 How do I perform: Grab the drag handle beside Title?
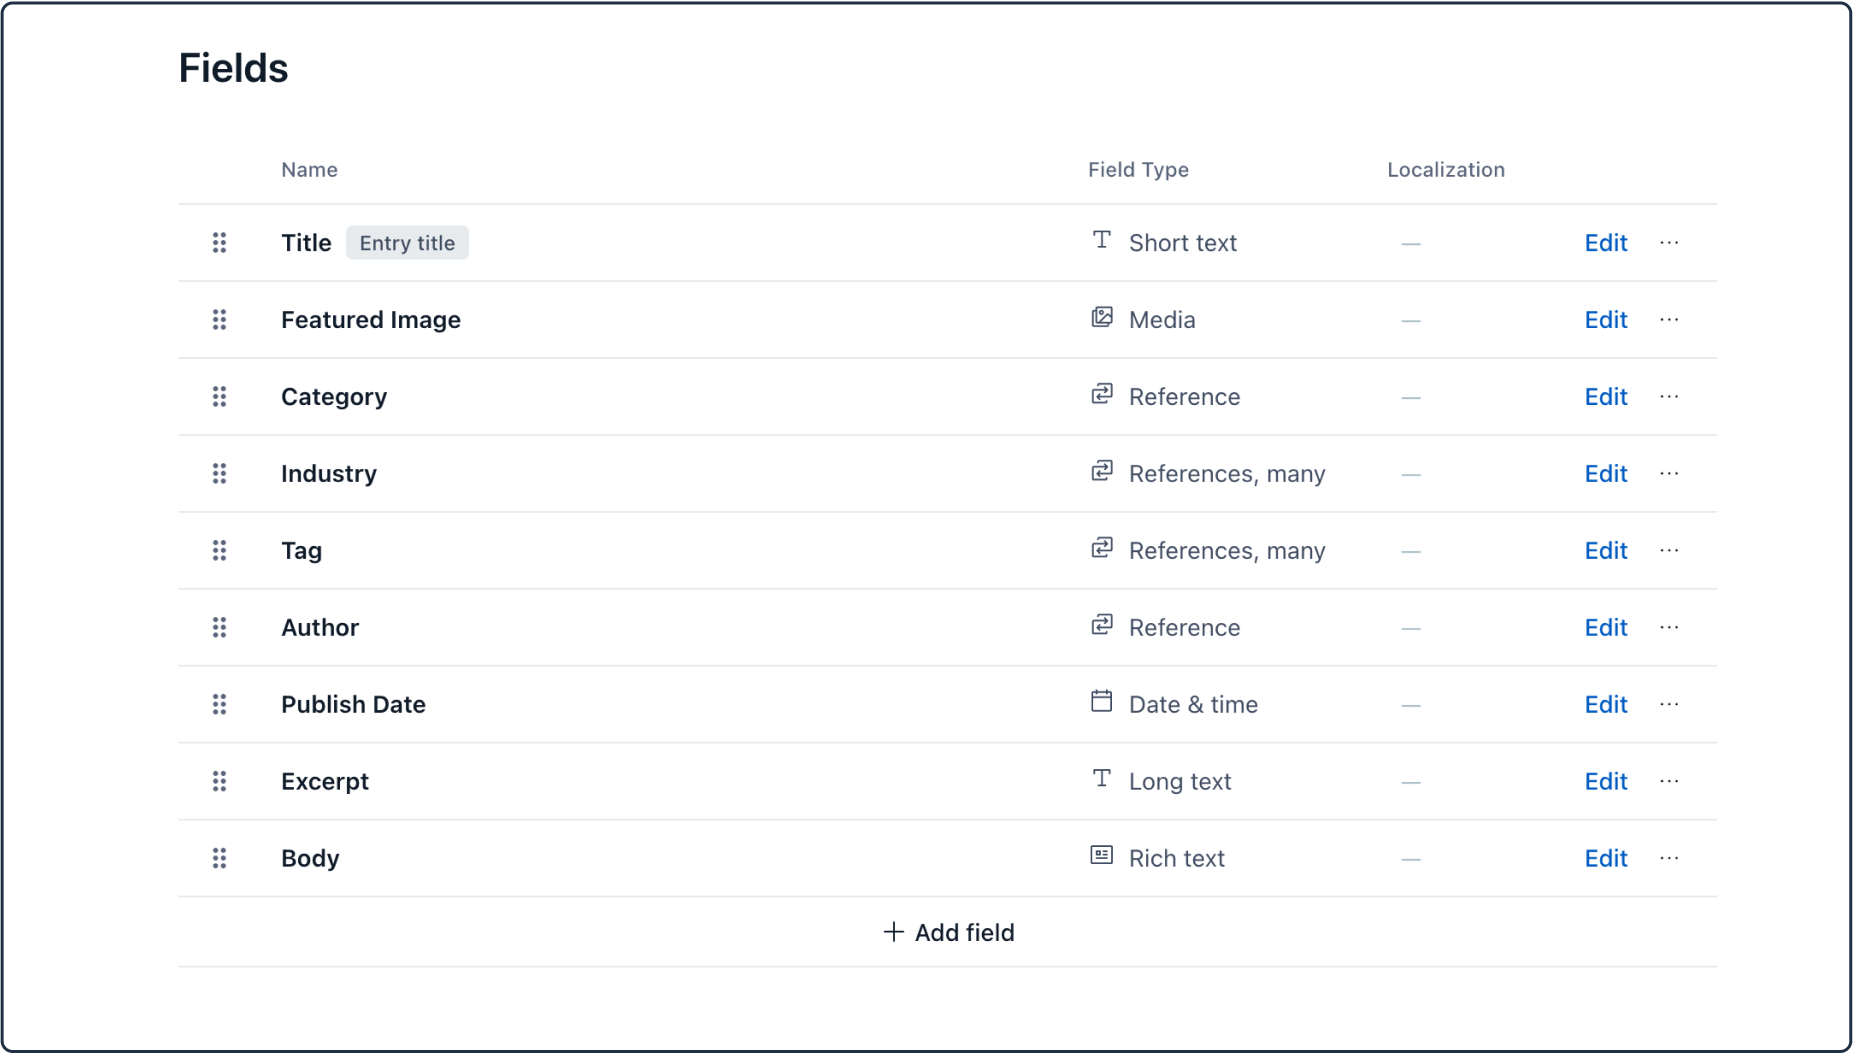(219, 242)
